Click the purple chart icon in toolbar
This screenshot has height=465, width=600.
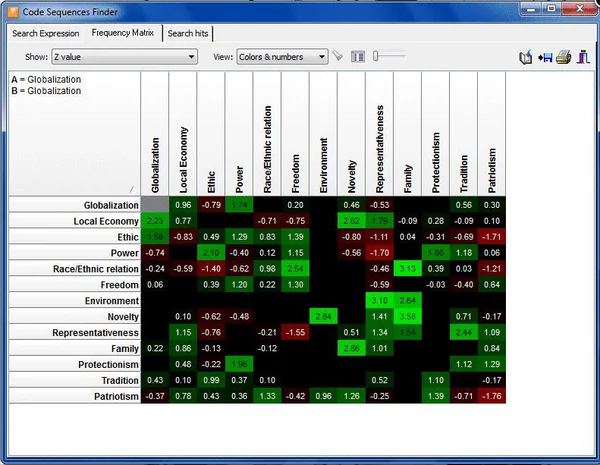583,57
